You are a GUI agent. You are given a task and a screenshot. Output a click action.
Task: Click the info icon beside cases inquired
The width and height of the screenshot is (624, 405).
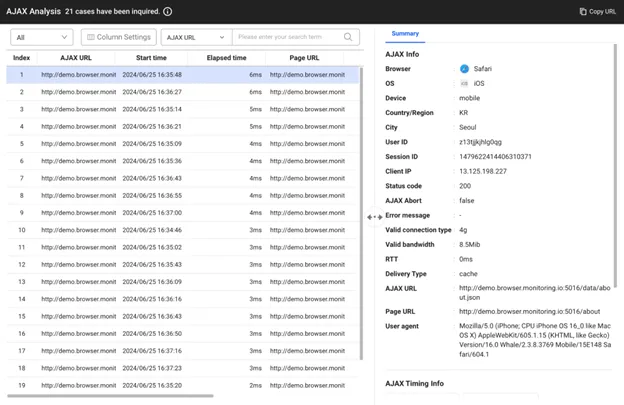[x=168, y=12]
